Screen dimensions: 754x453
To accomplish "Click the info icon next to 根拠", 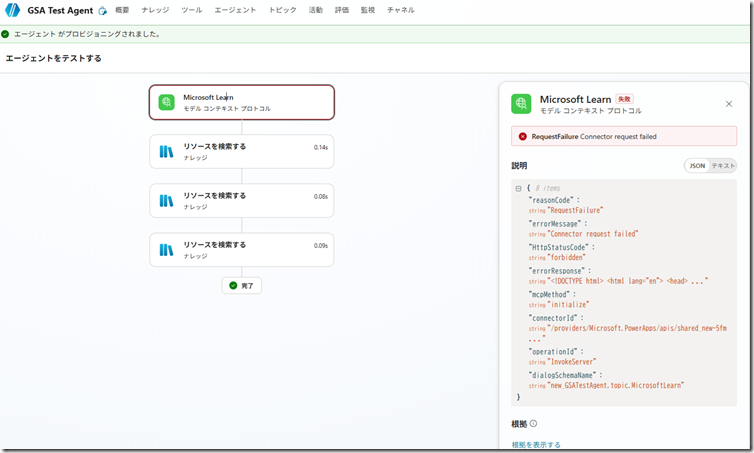I will (x=533, y=424).
